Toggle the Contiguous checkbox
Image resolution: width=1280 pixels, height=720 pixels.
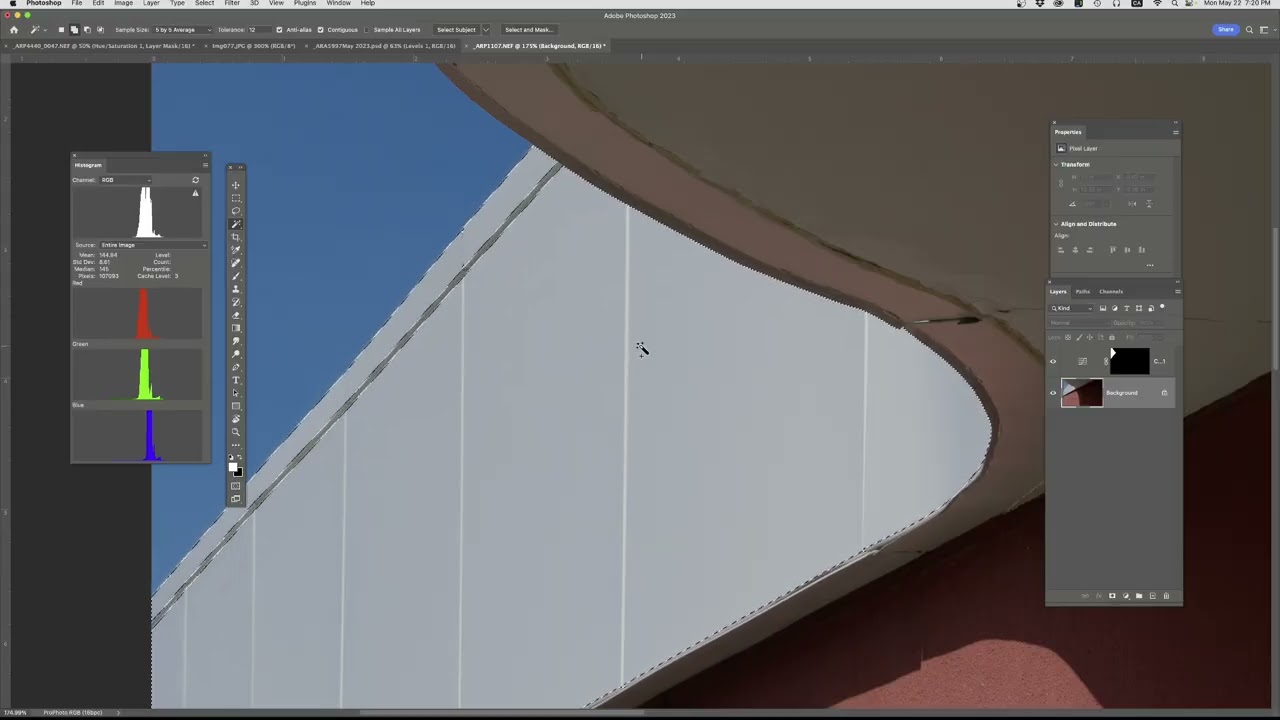tap(321, 30)
